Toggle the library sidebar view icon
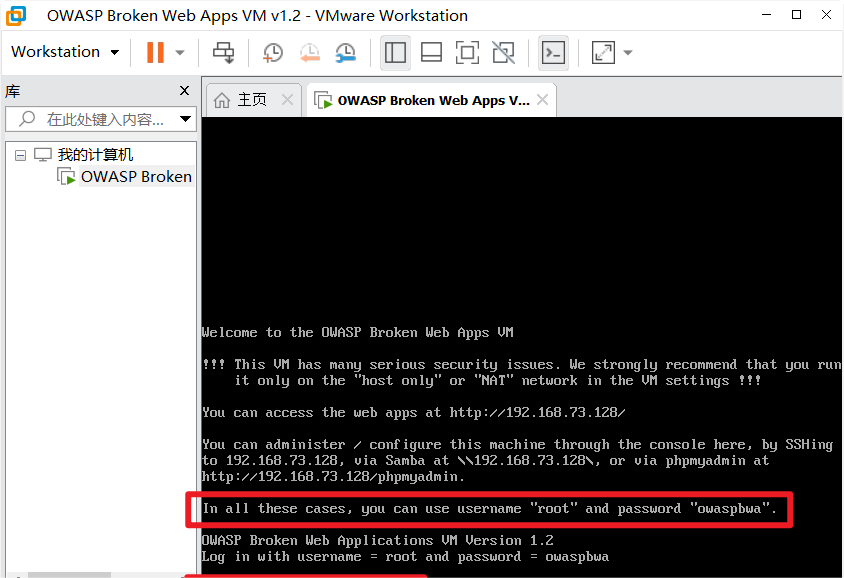 pos(395,52)
